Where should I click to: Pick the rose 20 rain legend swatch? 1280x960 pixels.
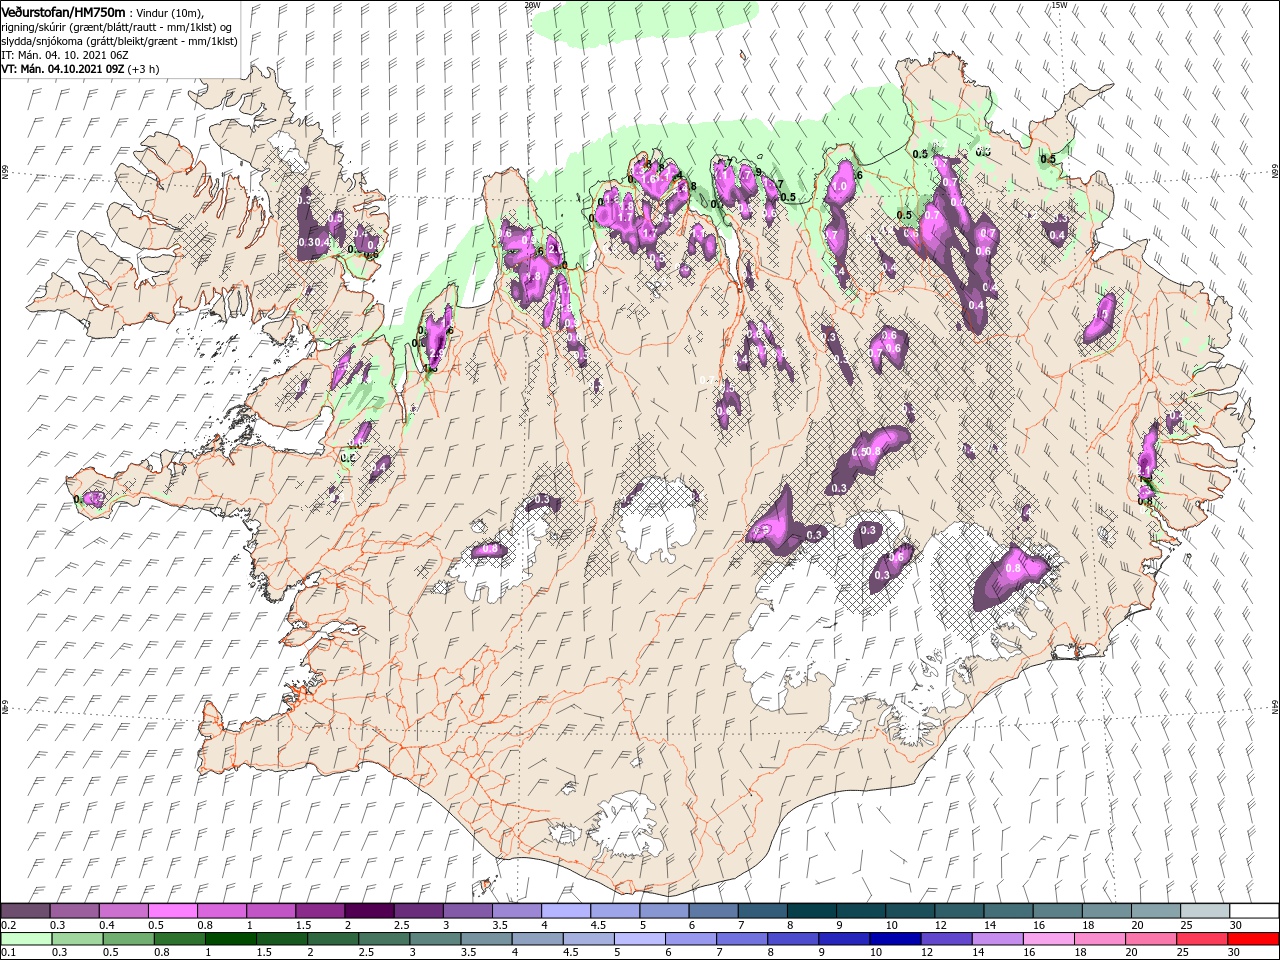[x=1152, y=939]
